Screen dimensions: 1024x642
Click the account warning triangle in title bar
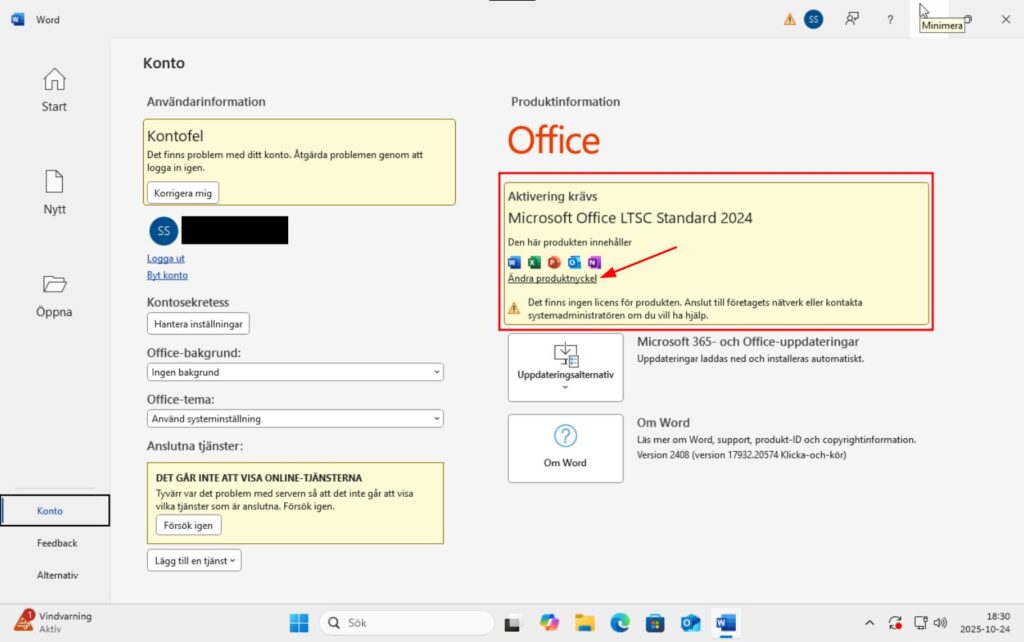[x=790, y=19]
